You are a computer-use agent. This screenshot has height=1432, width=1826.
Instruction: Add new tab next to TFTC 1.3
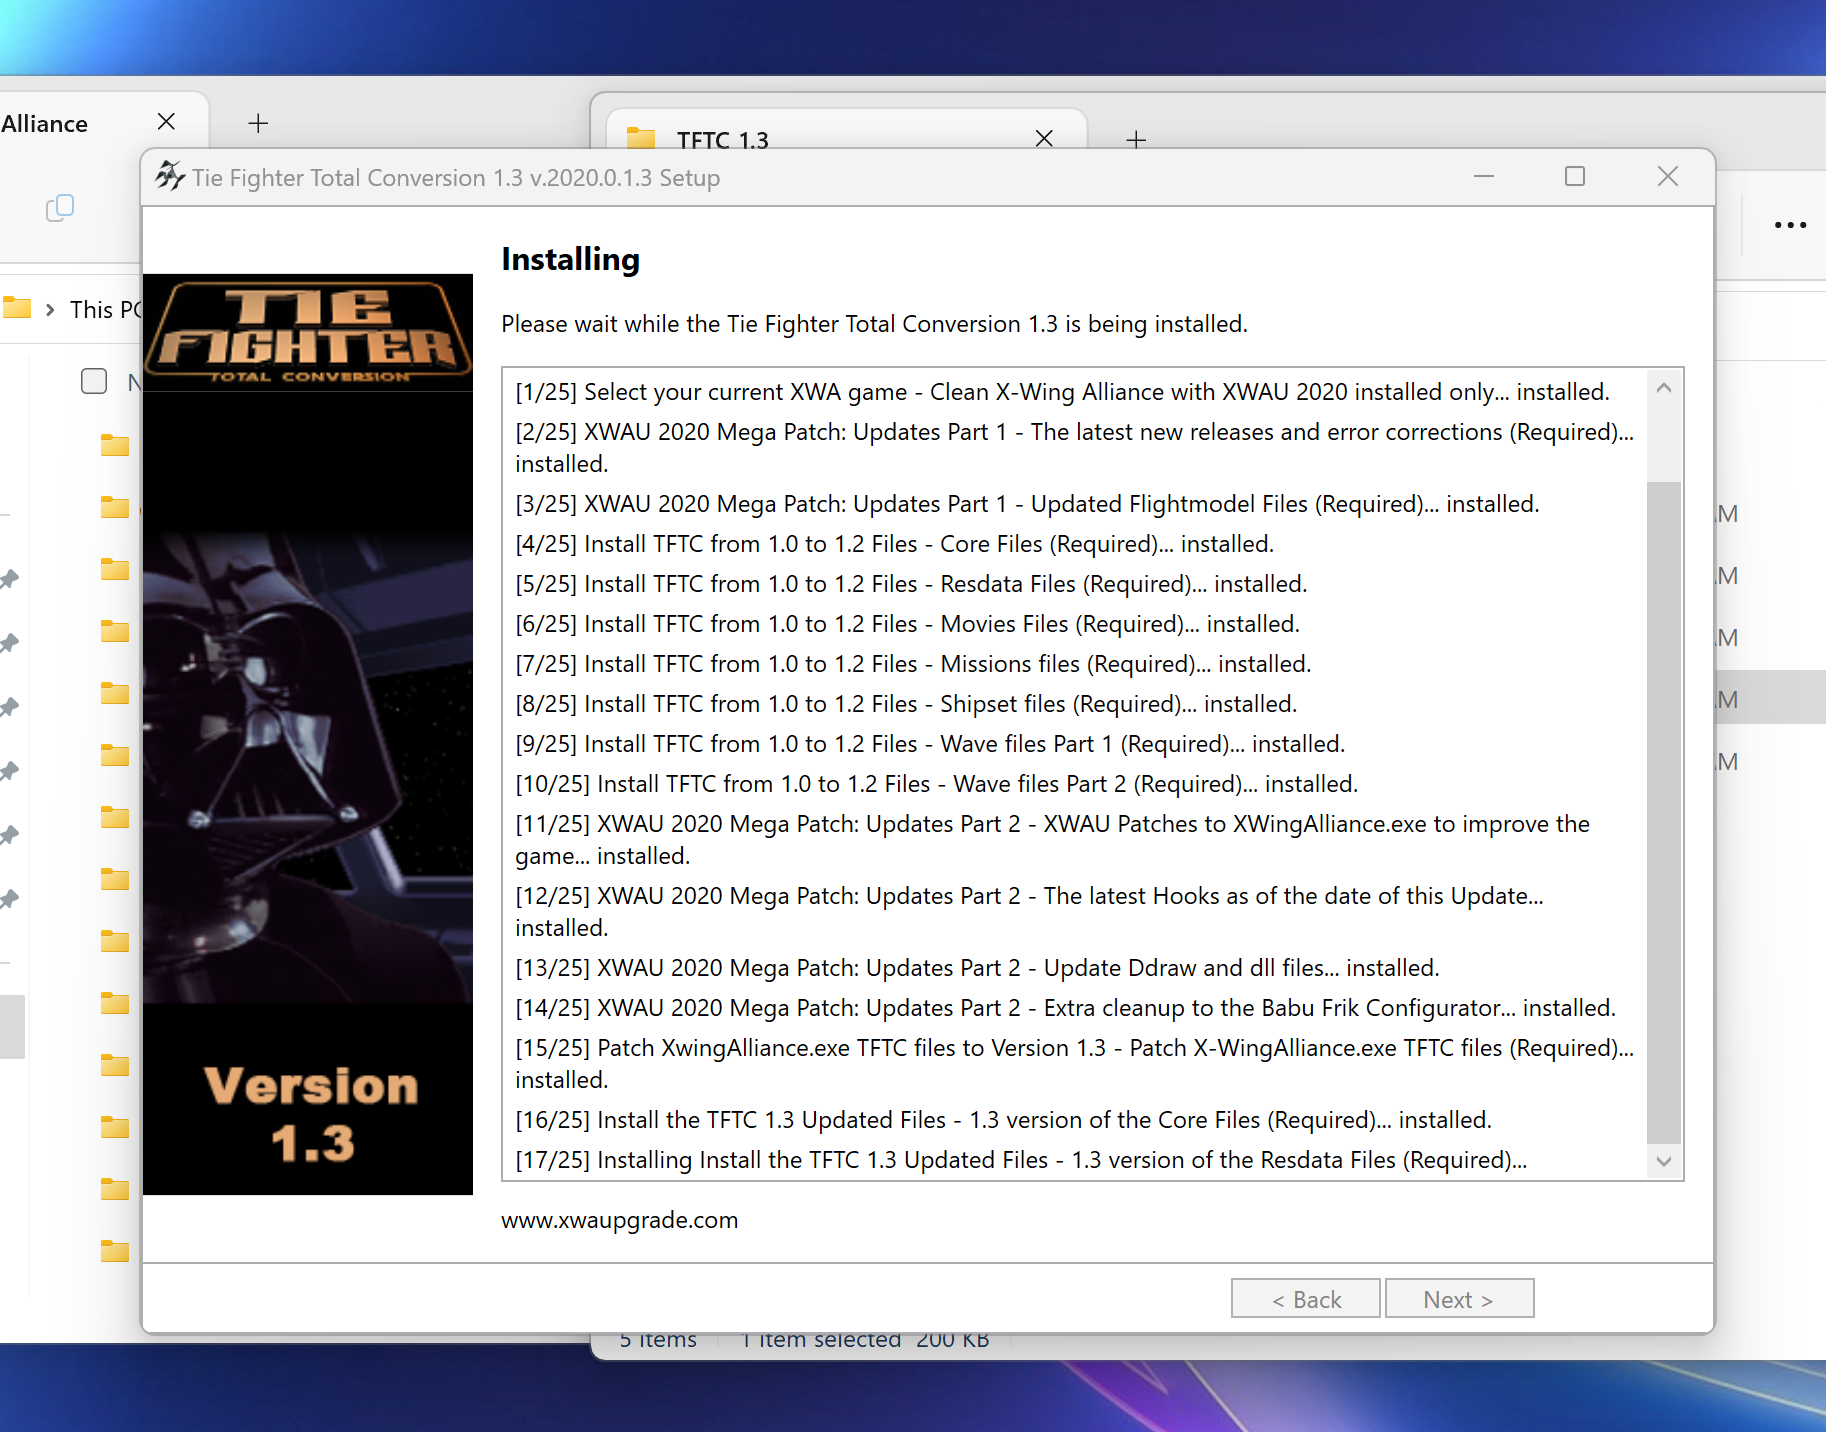[x=1136, y=139]
